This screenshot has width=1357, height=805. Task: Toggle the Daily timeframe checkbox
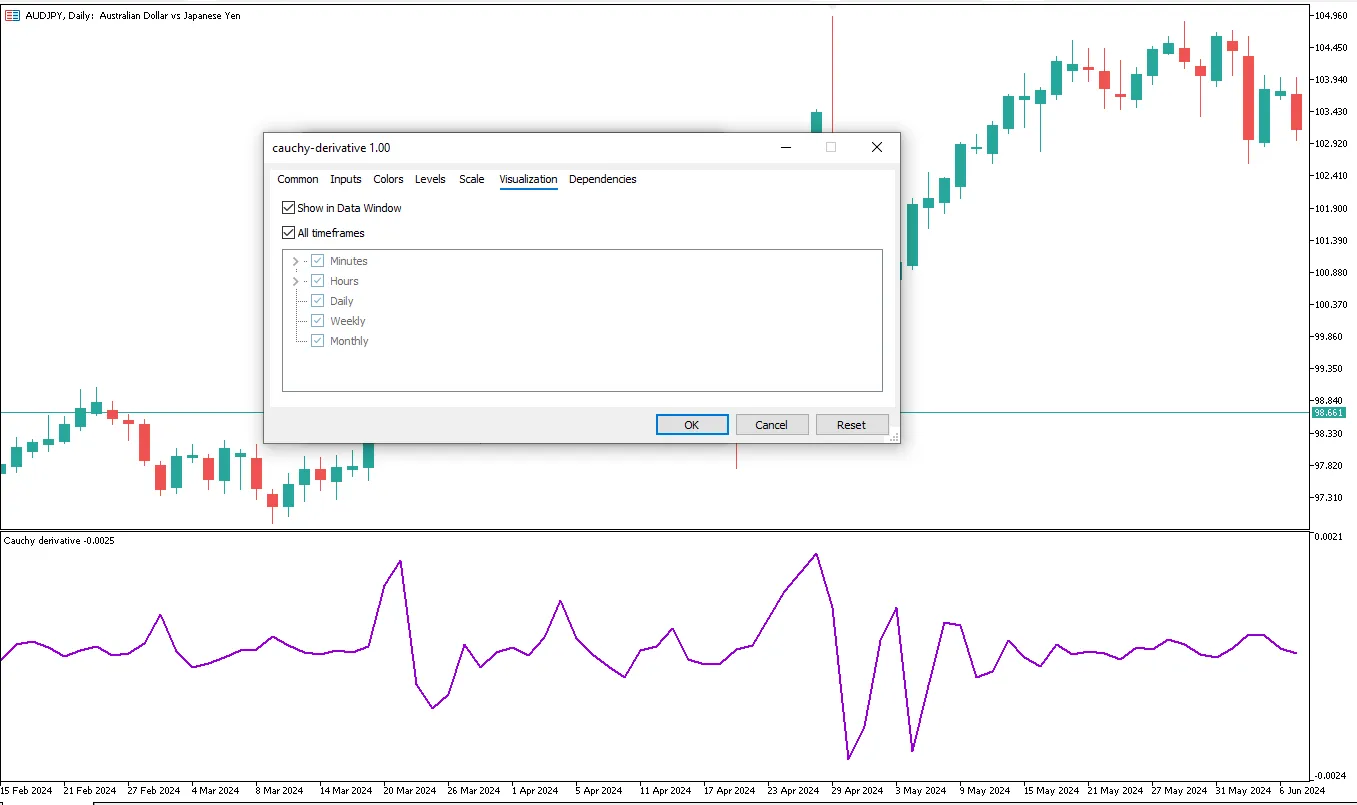(318, 301)
